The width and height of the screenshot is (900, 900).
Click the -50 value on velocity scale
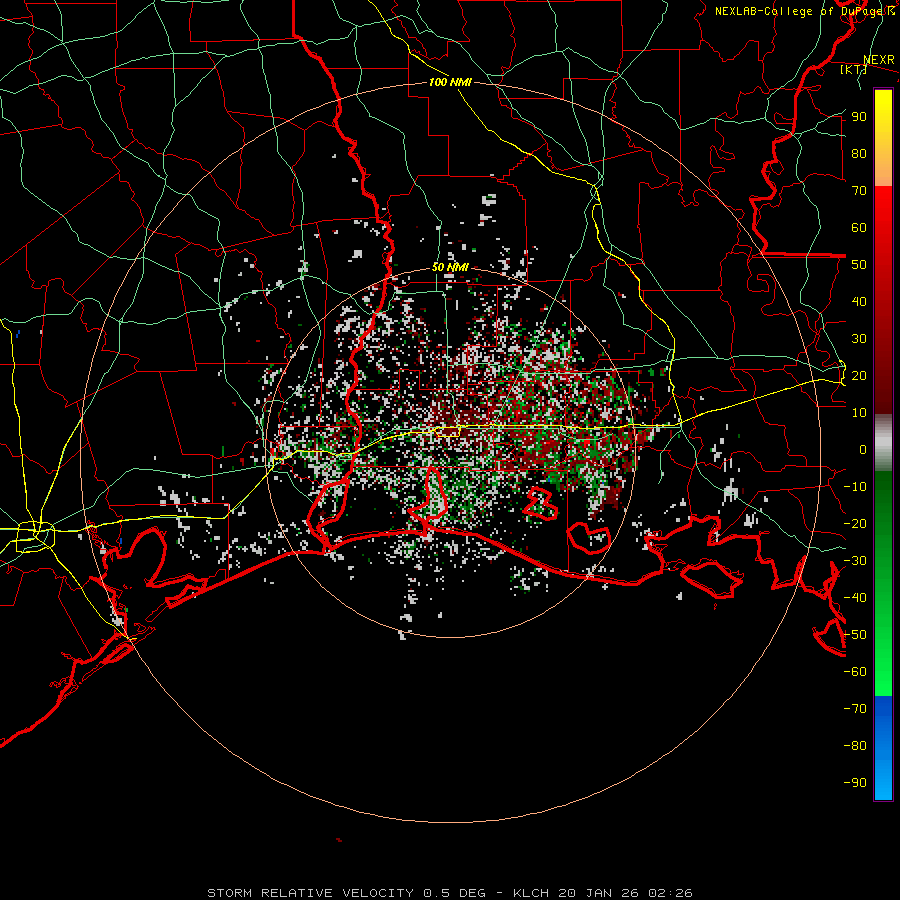[855, 635]
